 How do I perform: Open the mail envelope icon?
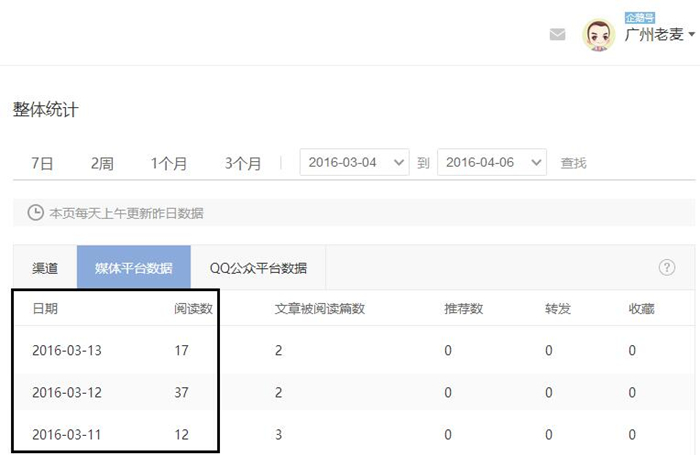coord(557,34)
